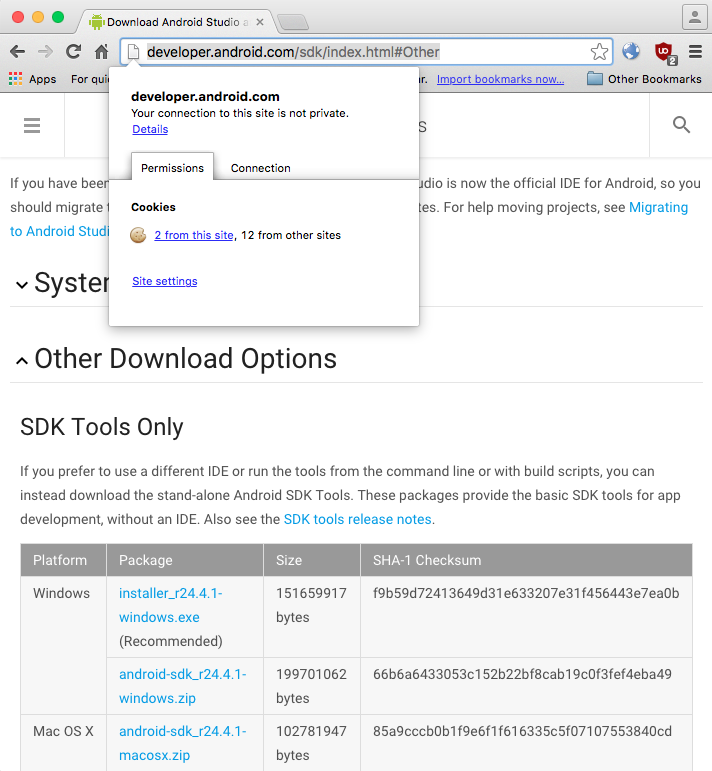The width and height of the screenshot is (712, 771).
Task: Click the Platform column header
Action: point(63,560)
